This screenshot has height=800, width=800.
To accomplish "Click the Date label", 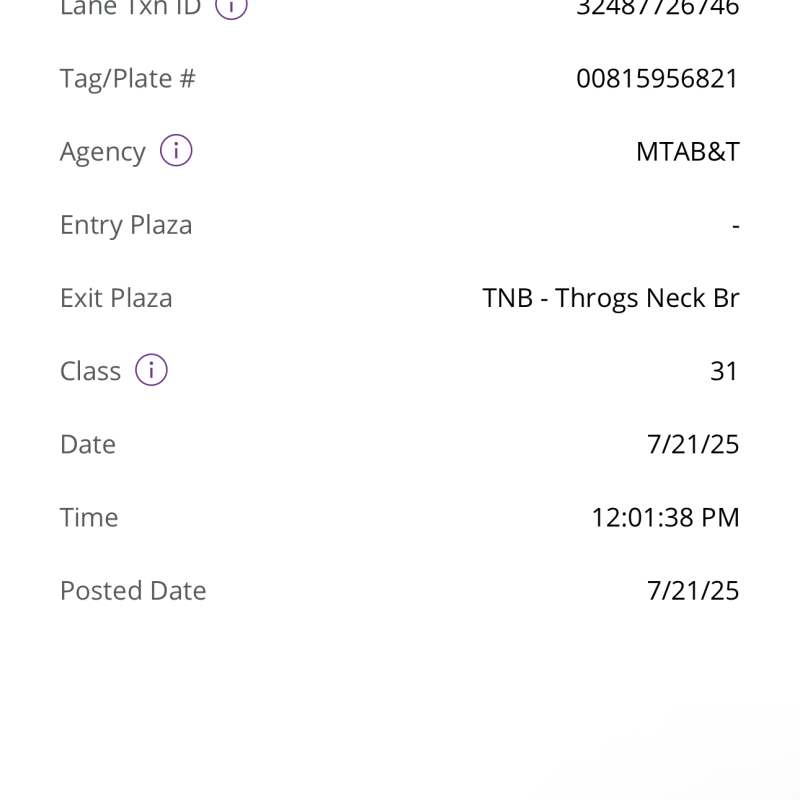I will (x=88, y=444).
